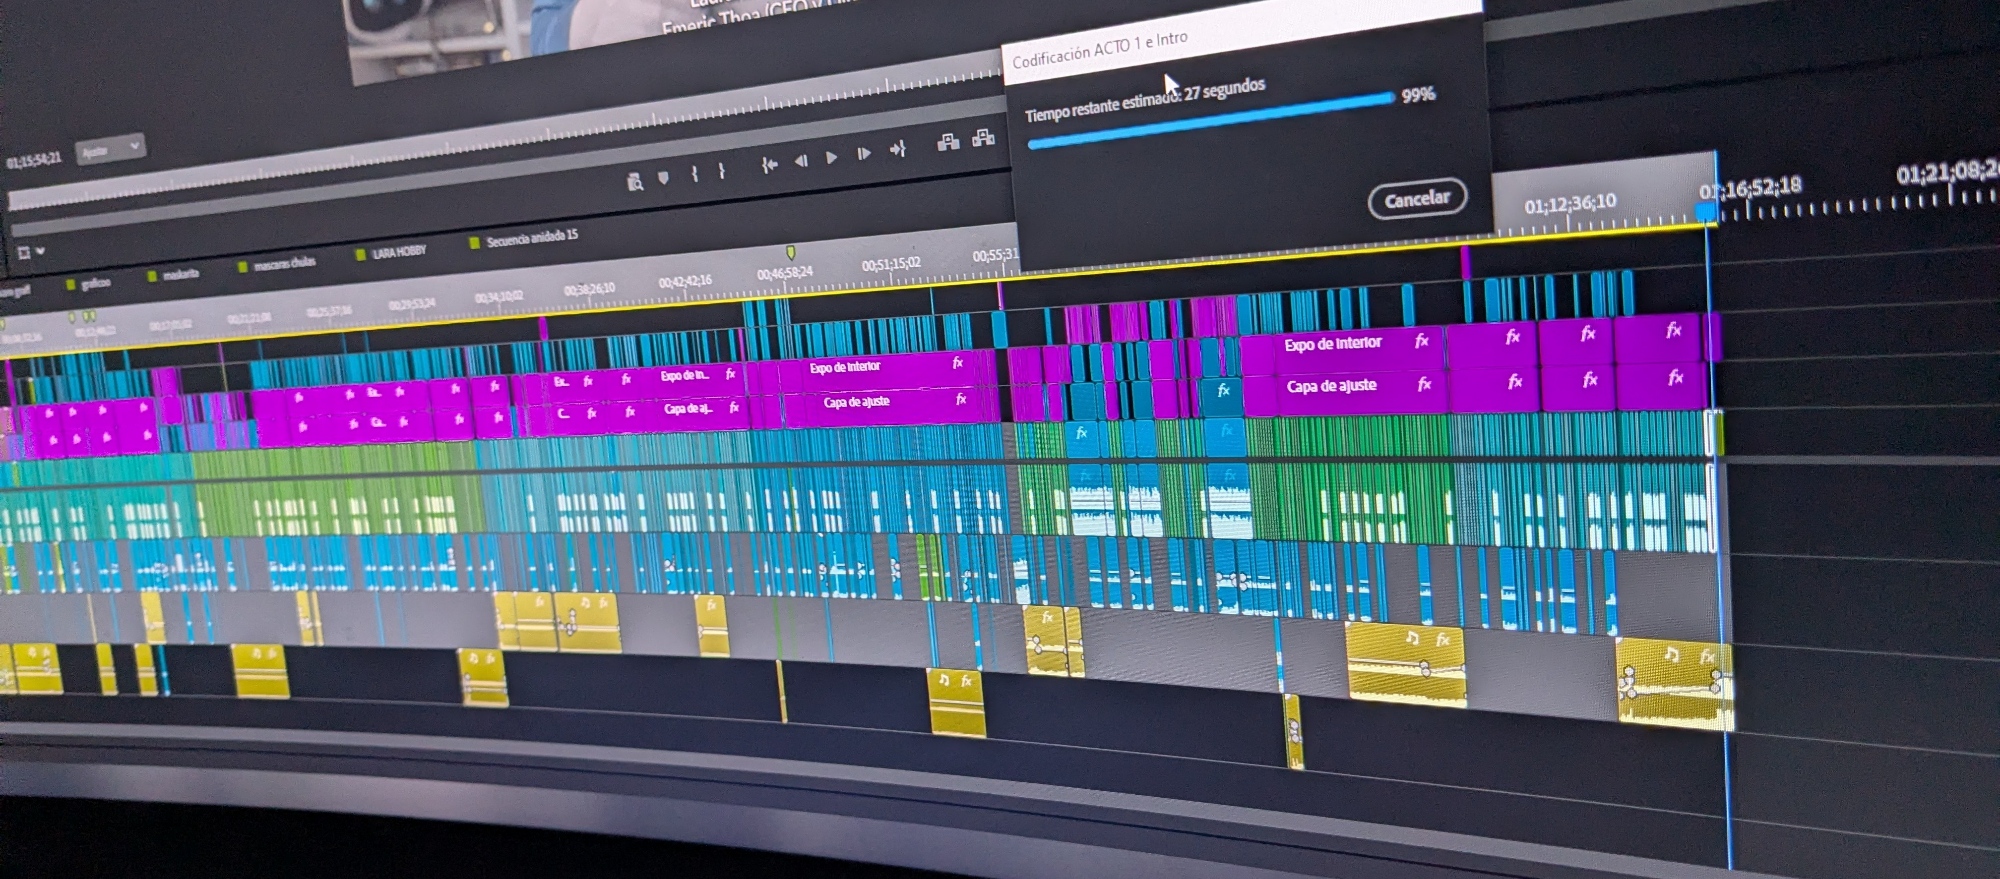The height and width of the screenshot is (879, 2000).
Task: Click the magnifier icon left of the marker button
Action: click(634, 181)
